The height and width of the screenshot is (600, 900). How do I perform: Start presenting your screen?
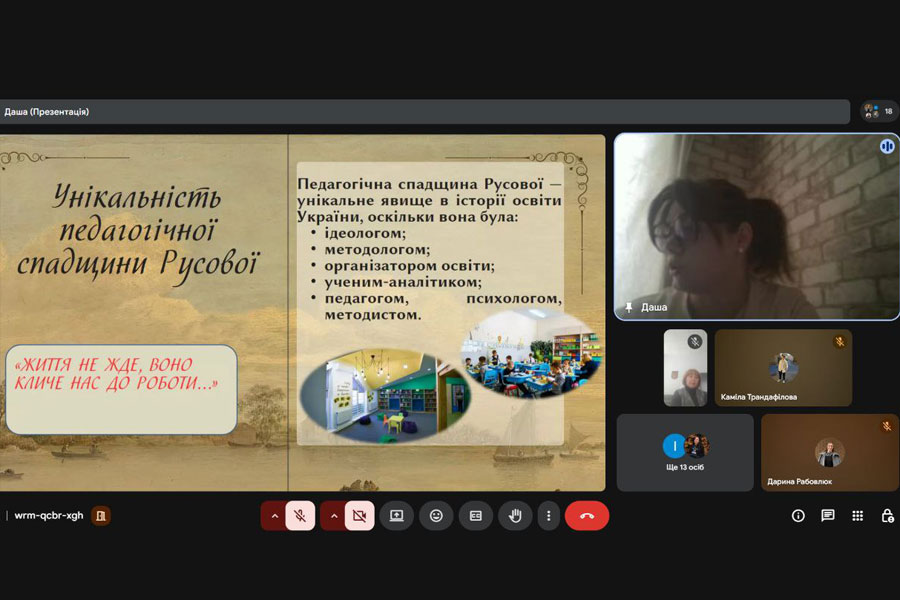coord(397,516)
